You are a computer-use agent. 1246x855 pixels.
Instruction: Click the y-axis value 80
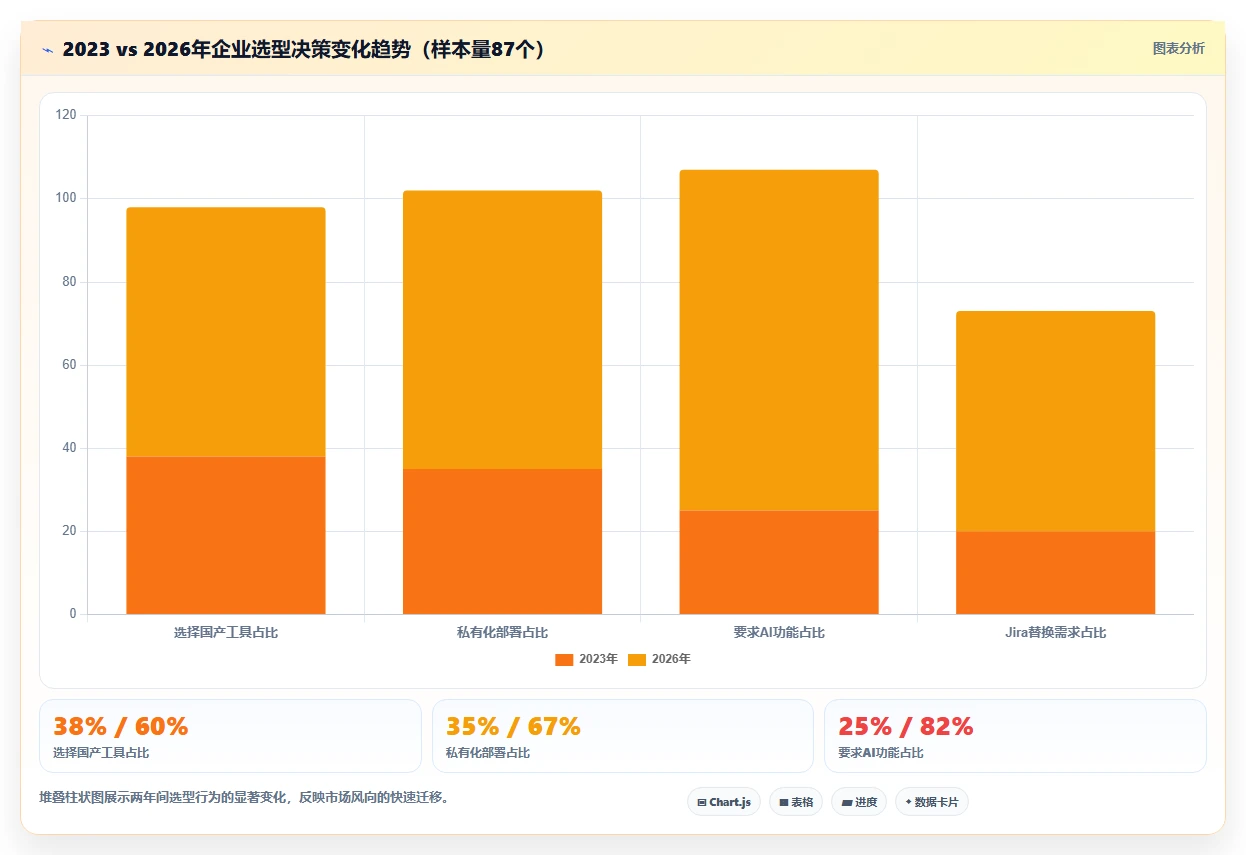[x=69, y=282]
